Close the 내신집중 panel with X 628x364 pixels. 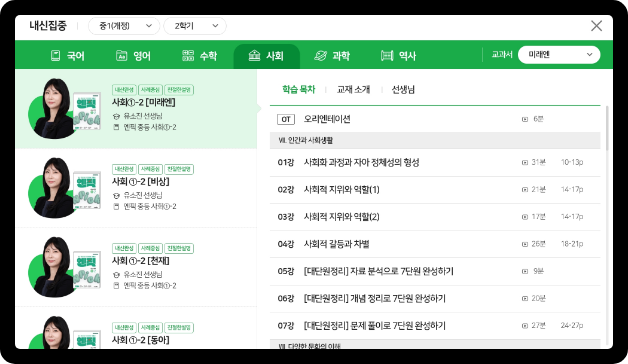point(596,26)
